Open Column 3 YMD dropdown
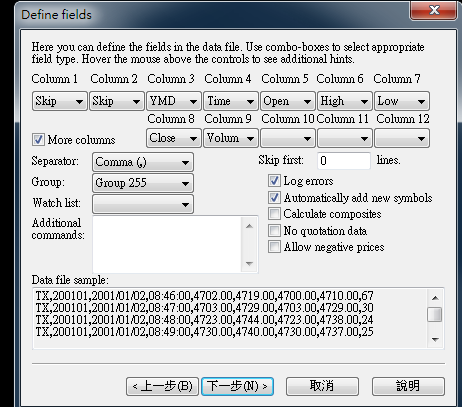Image resolution: width=462 pixels, height=407 pixels. point(174,101)
